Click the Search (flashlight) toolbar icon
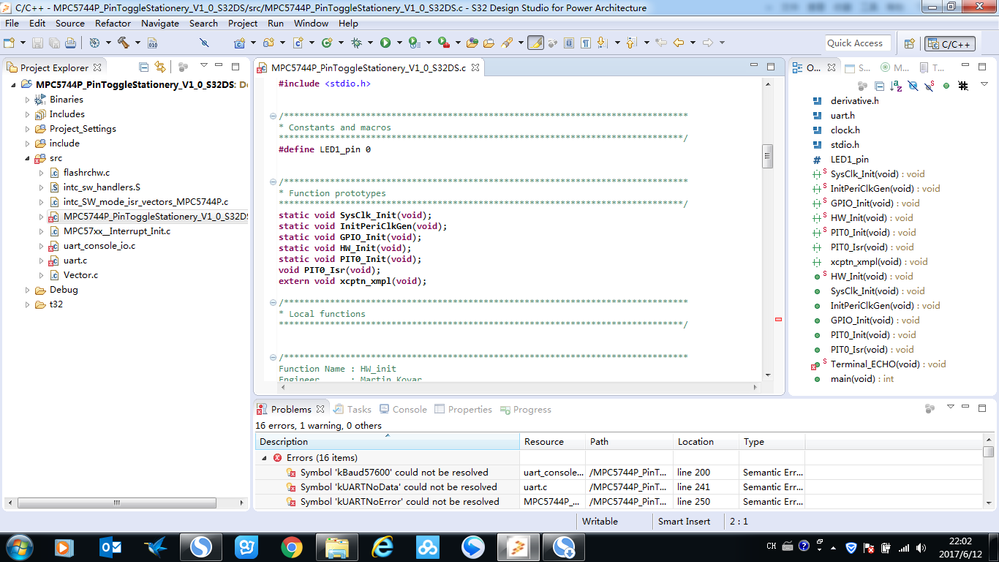This screenshot has height=562, width=999. pos(507,43)
